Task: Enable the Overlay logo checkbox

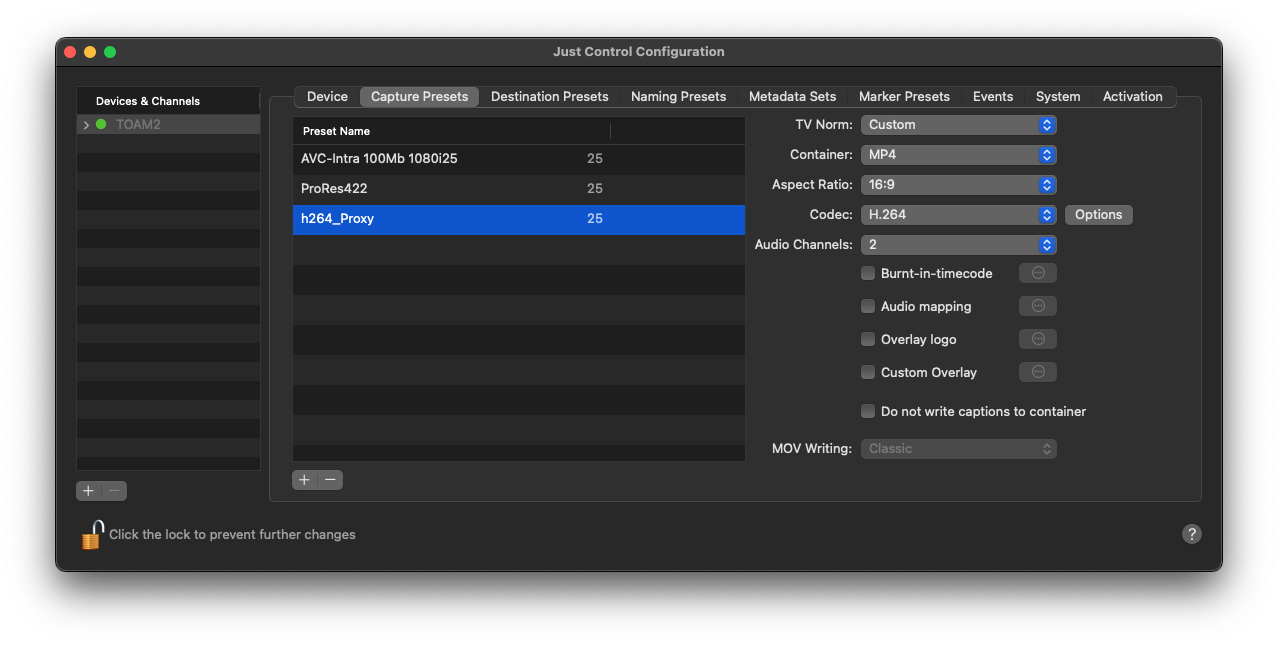Action: (x=868, y=339)
